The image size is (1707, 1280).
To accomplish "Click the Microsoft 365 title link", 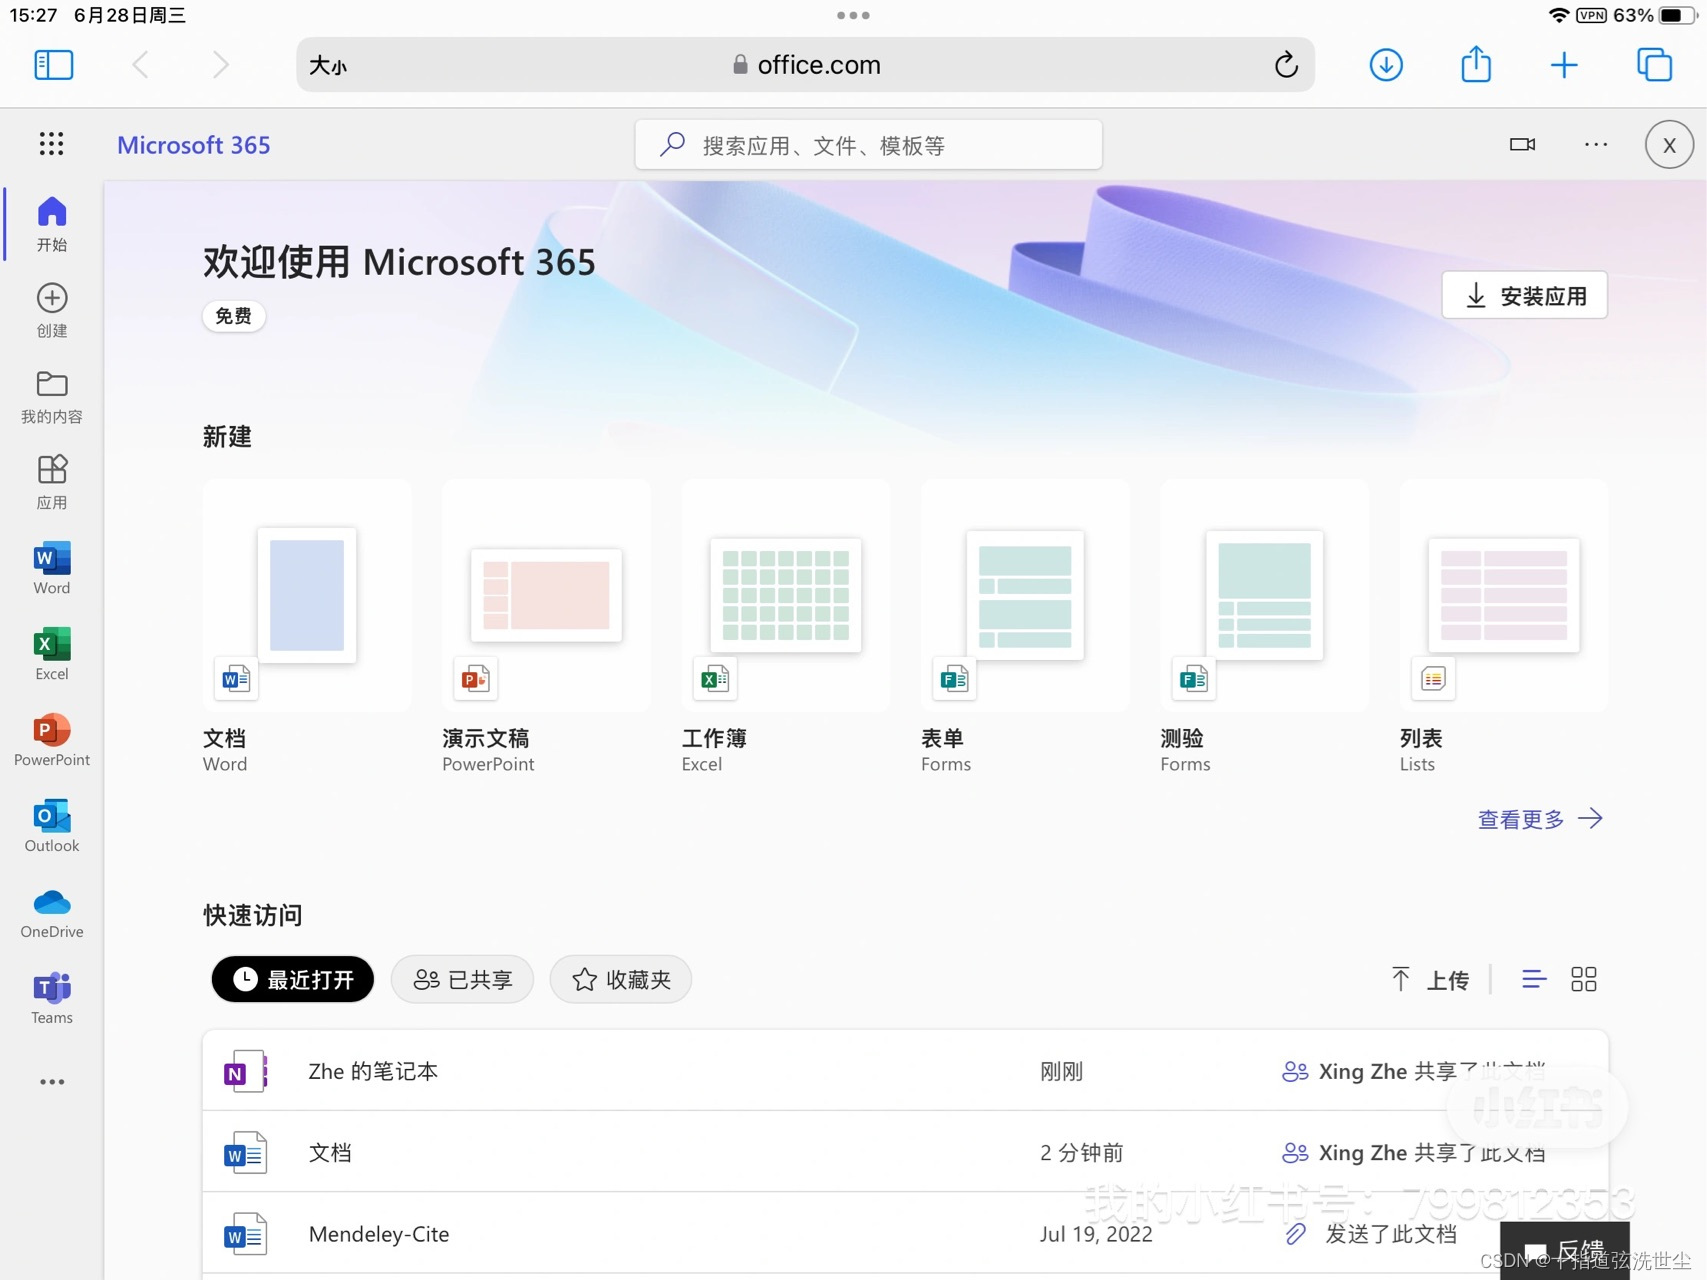I will point(194,145).
